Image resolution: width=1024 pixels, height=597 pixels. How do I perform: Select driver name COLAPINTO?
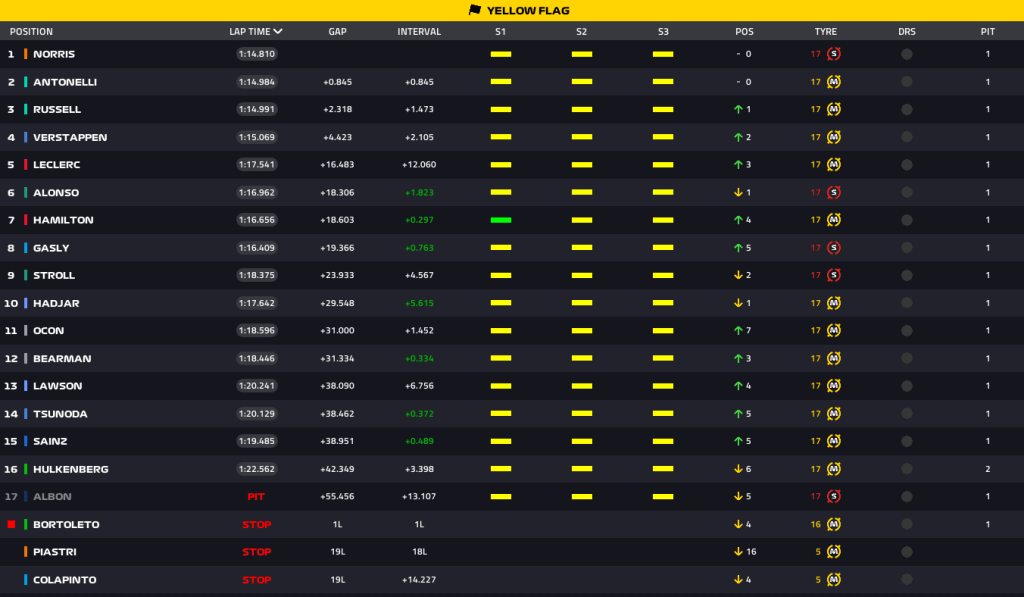65,579
